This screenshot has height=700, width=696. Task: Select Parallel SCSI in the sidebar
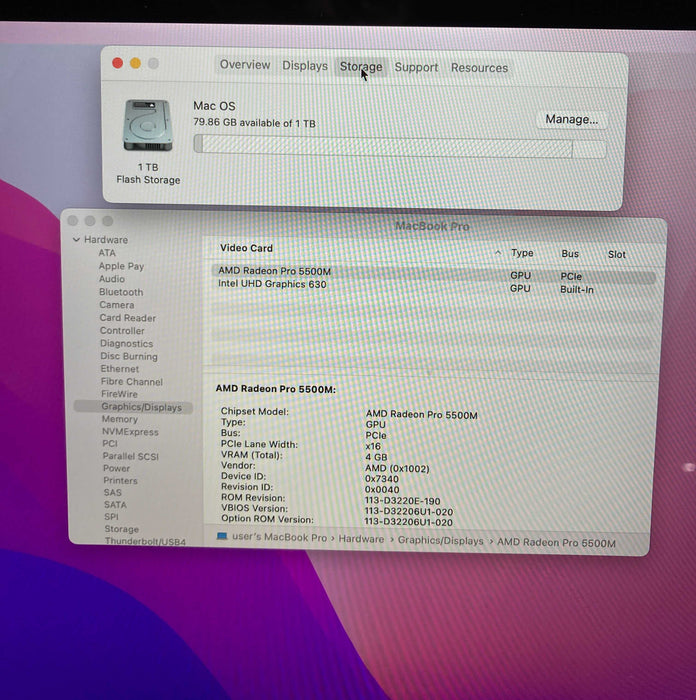130,456
